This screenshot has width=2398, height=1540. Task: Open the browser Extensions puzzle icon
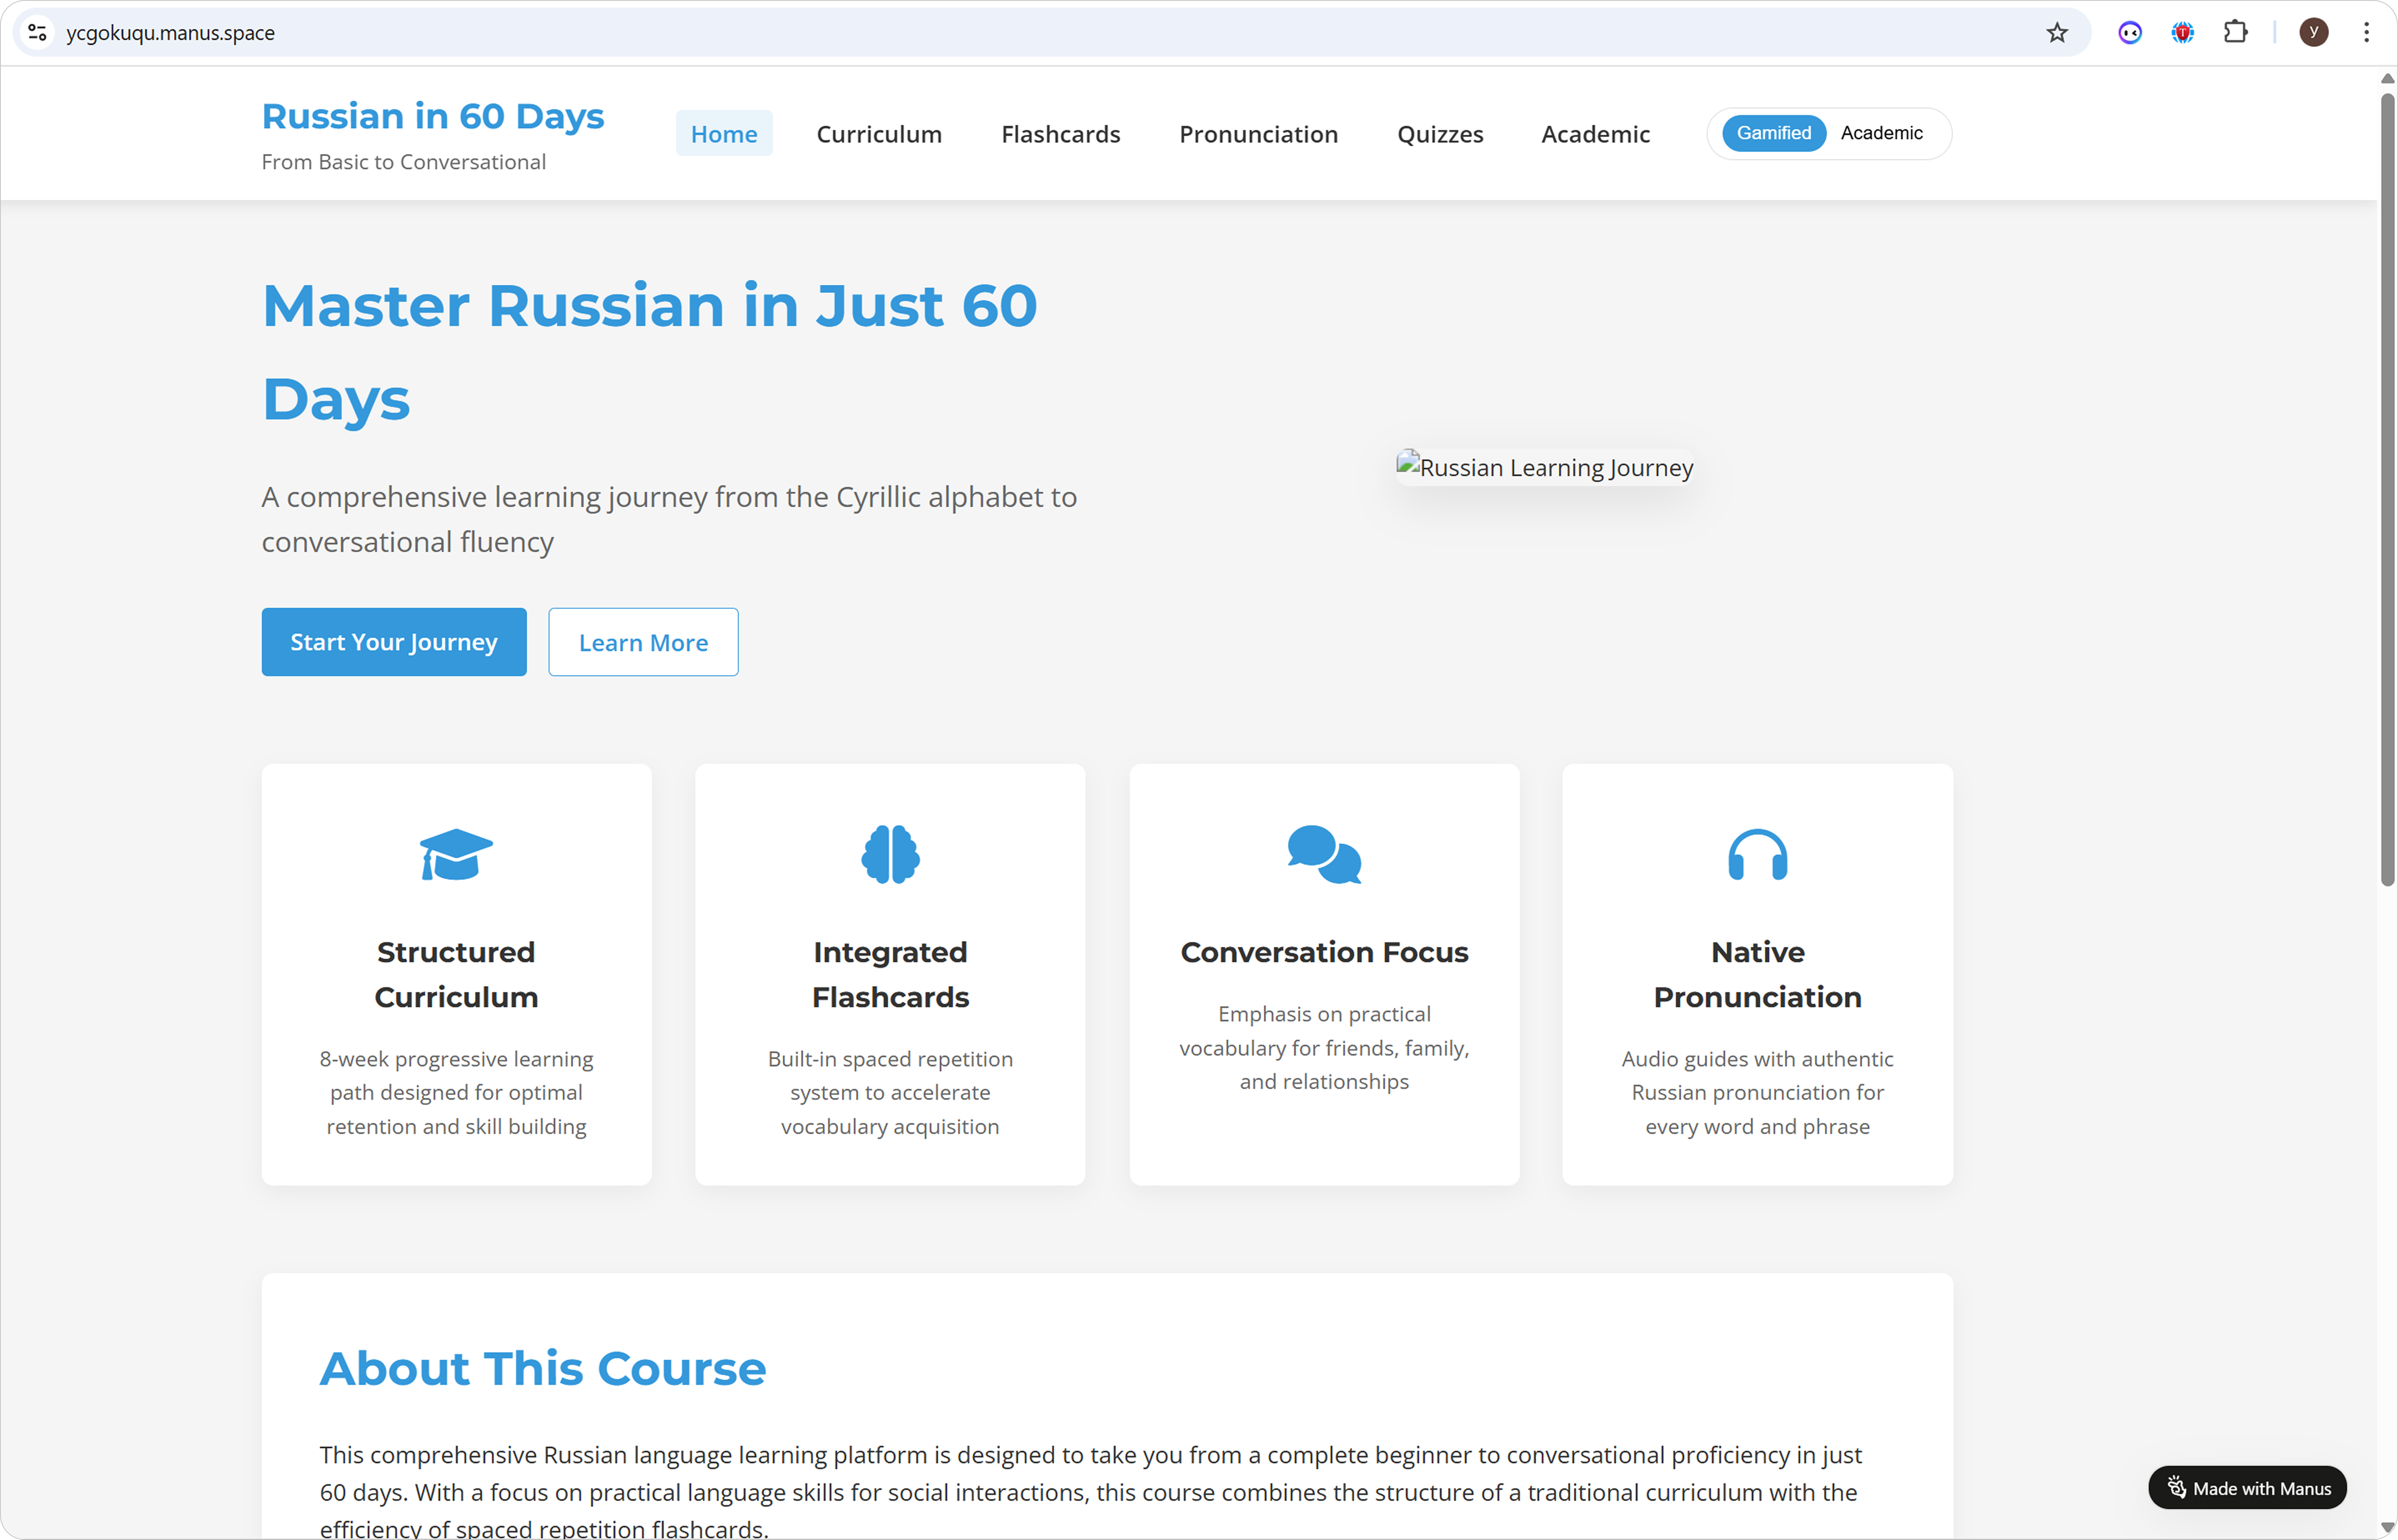(x=2235, y=33)
